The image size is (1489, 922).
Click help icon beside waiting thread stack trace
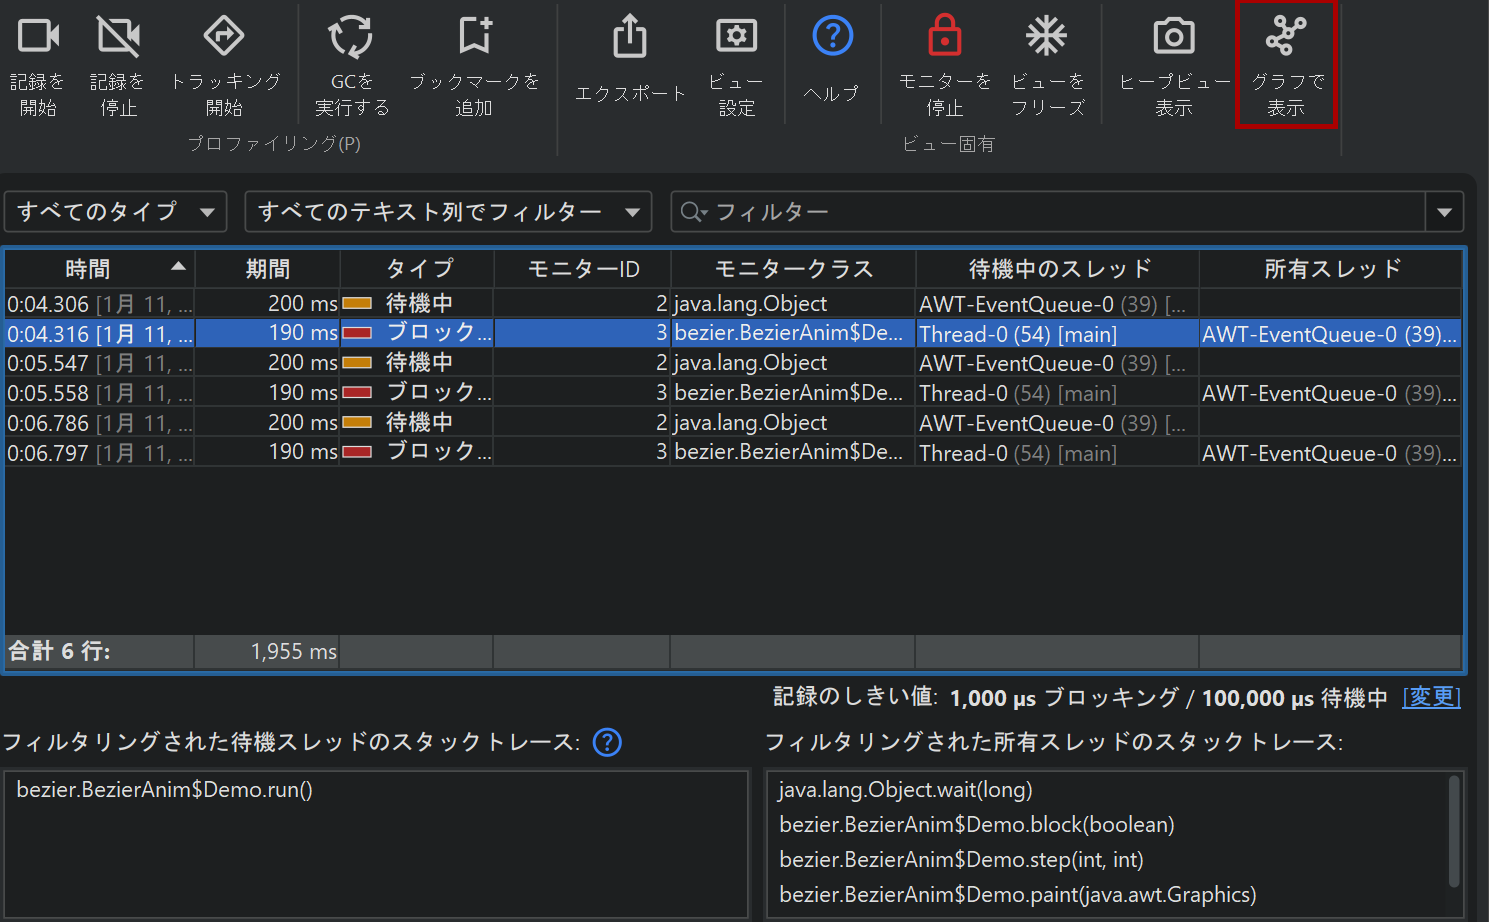click(607, 742)
